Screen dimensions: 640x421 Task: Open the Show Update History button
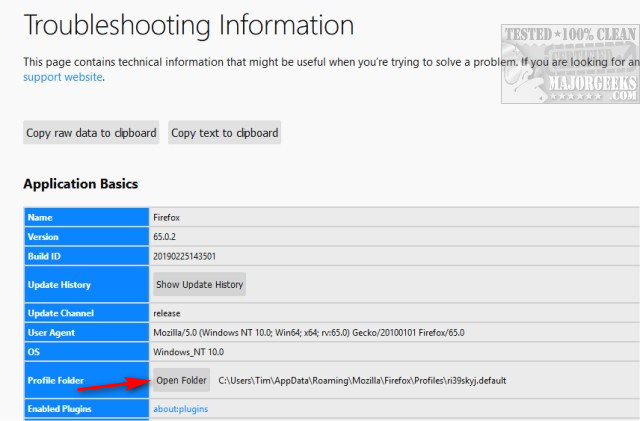[x=200, y=284]
